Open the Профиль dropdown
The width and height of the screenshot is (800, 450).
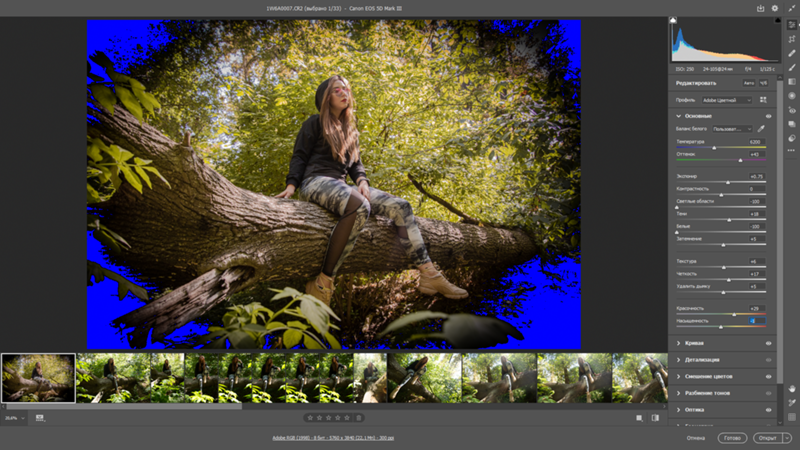click(x=727, y=100)
